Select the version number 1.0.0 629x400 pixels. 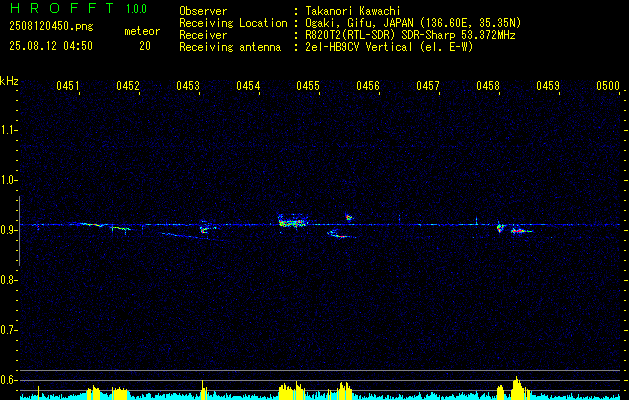point(136,8)
